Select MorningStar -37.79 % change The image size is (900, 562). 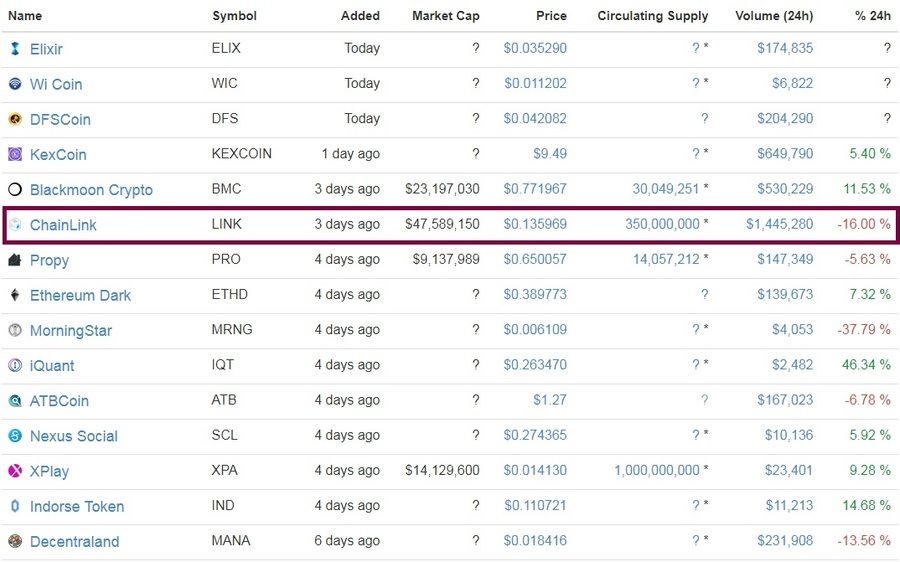point(864,330)
